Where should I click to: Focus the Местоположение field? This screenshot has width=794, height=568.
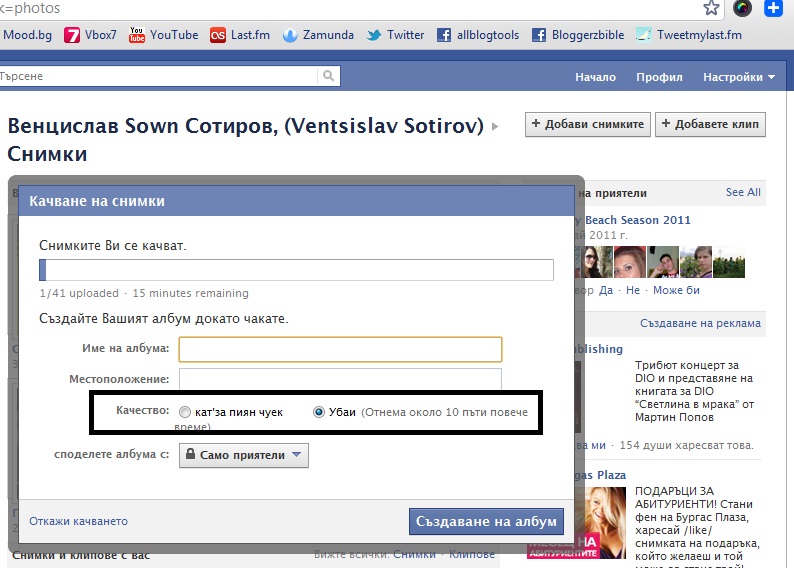click(x=340, y=379)
